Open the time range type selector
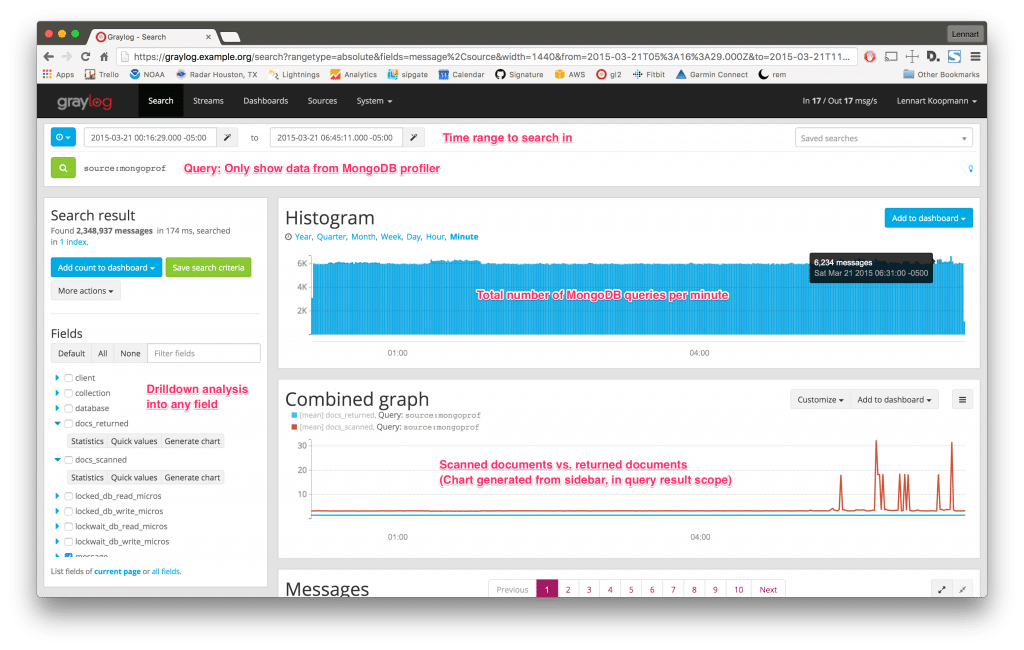This screenshot has width=1024, height=650. [63, 137]
